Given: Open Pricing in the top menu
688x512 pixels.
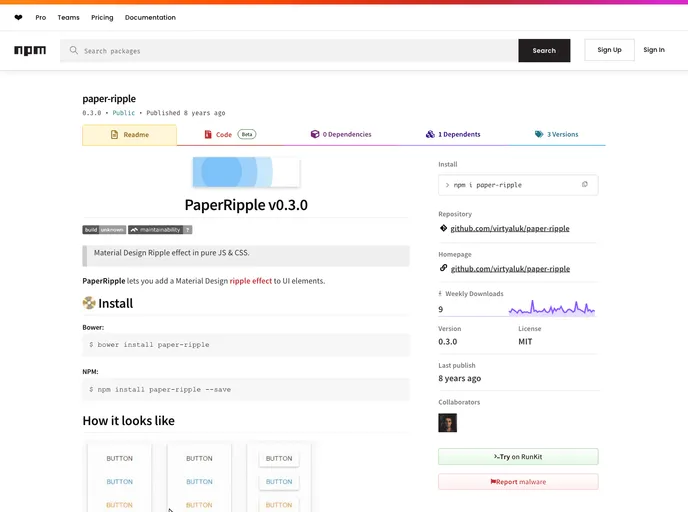Looking at the screenshot, I should coord(102,18).
